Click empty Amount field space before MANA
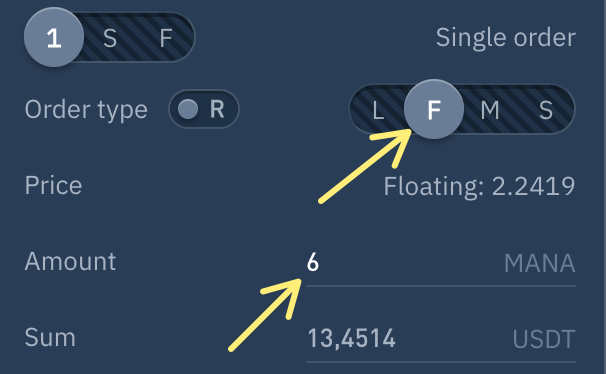The height and width of the screenshot is (374, 606). point(410,264)
